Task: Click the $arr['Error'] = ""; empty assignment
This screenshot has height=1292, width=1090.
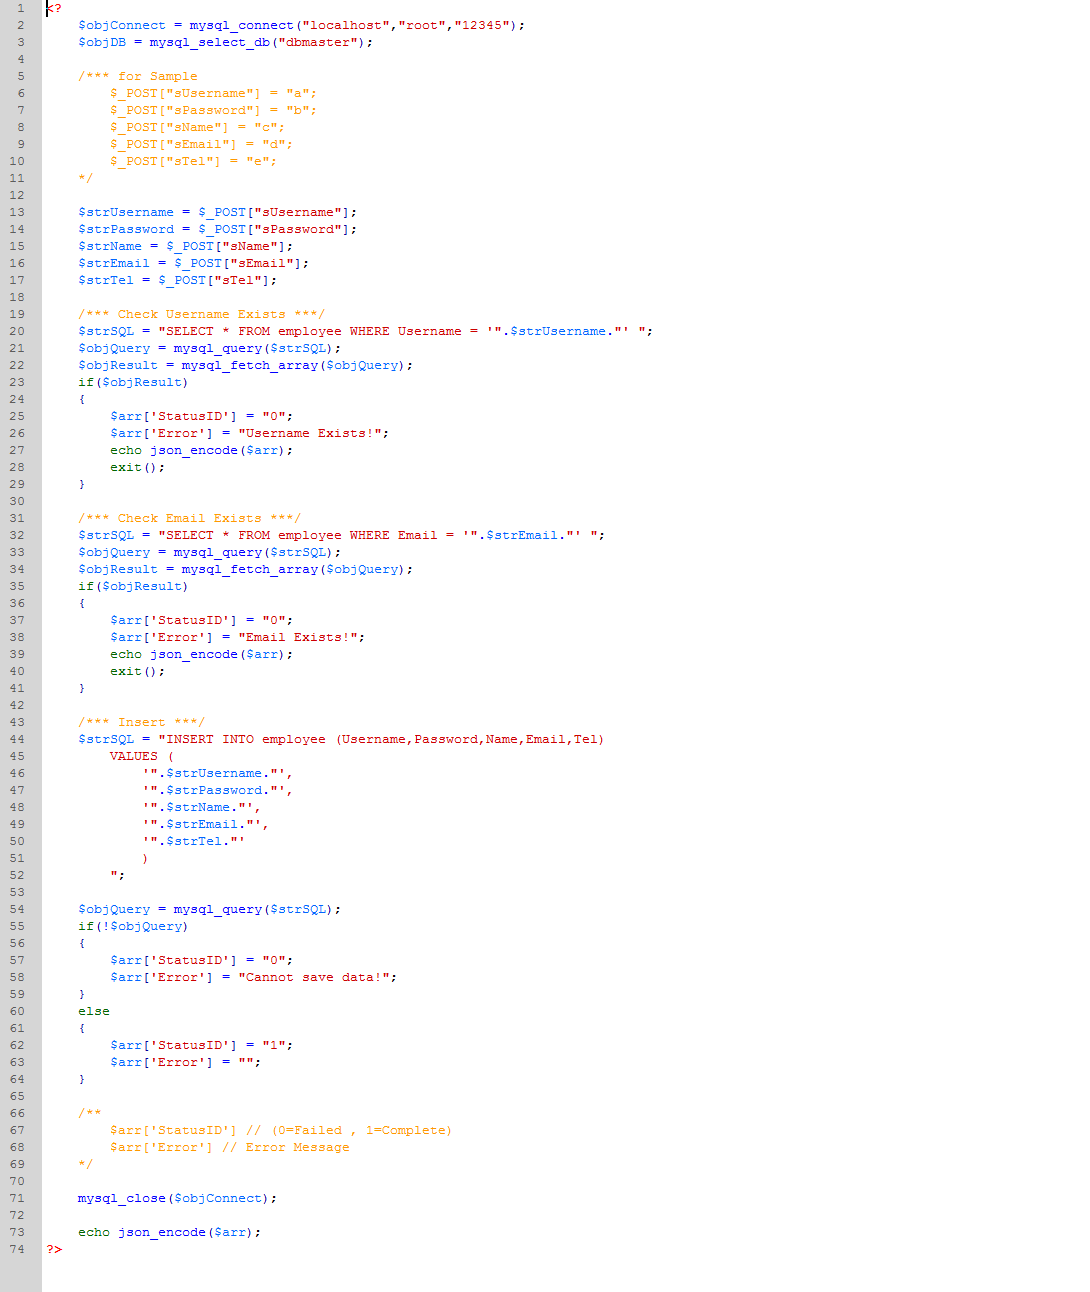Action: pyautogui.click(x=185, y=1062)
